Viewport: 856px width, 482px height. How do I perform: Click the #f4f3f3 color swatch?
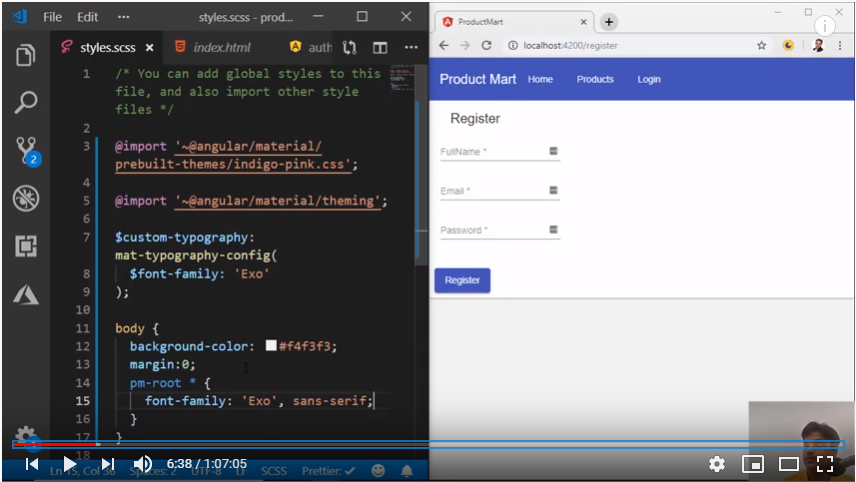coord(271,346)
